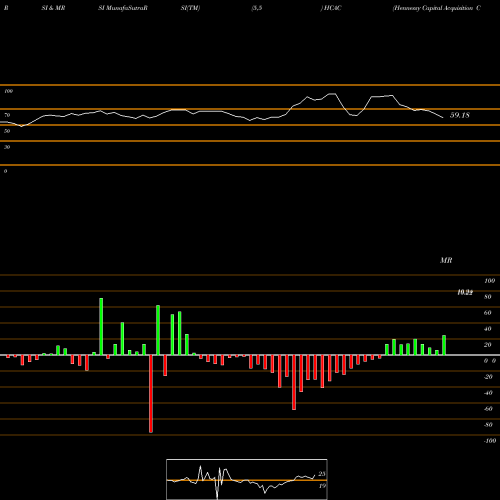The width and height of the screenshot is (500, 500).
Task: Click the 30 label on RSI axis
Action: click(x=7, y=147)
